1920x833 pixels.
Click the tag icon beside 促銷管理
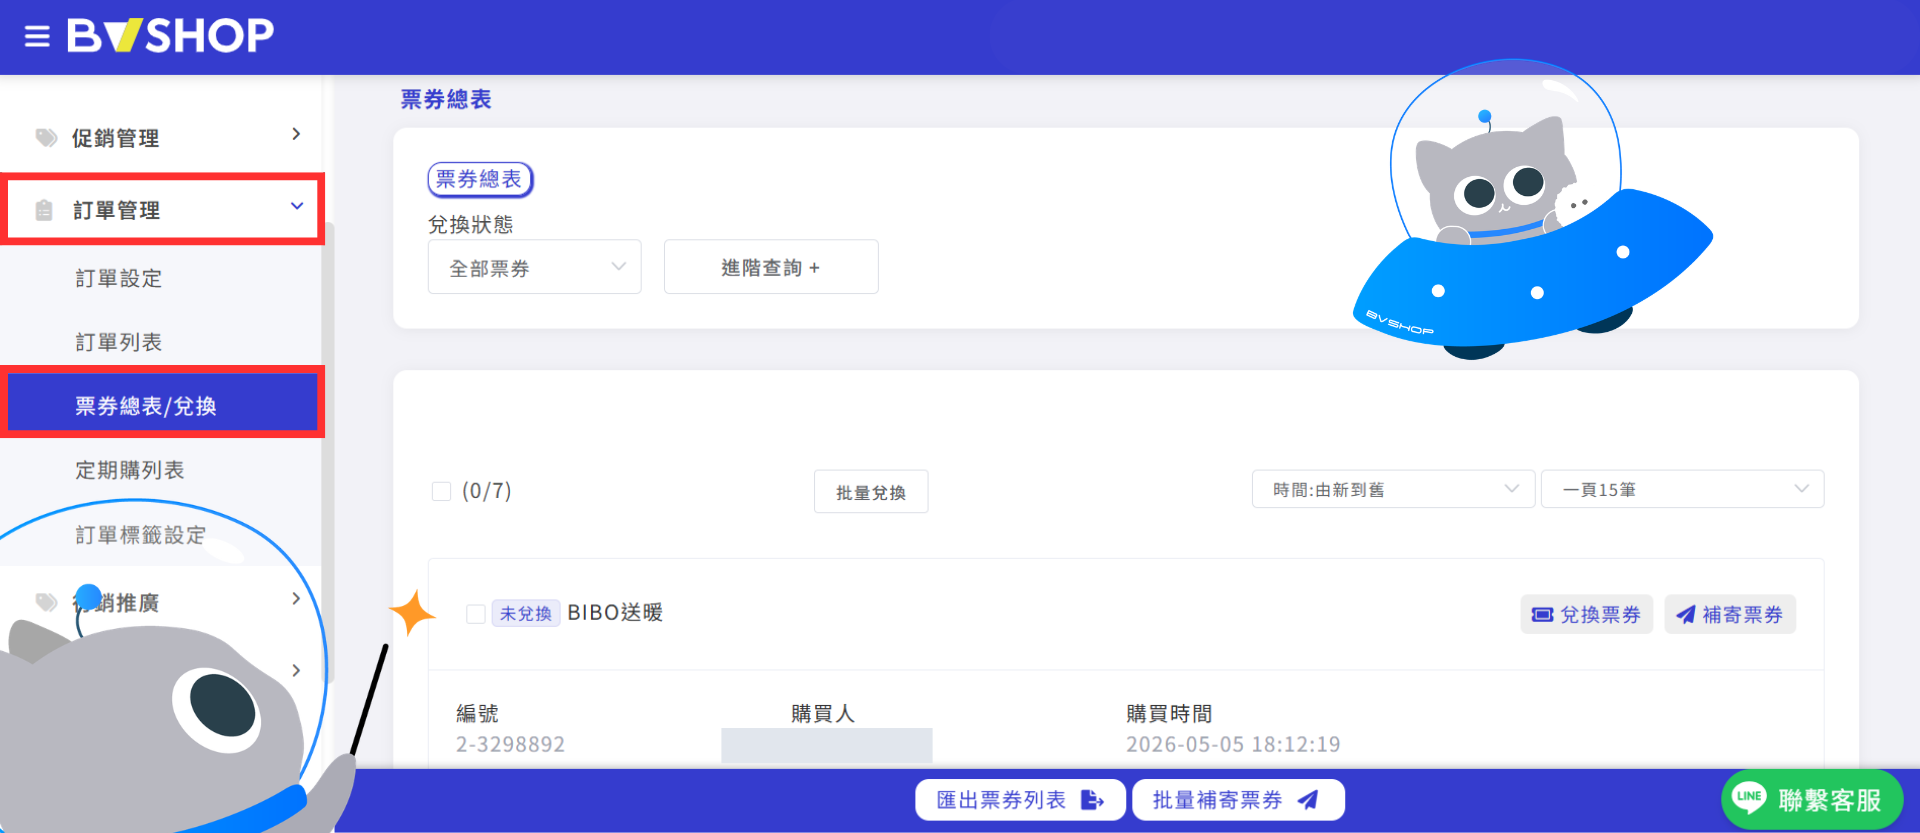pos(46,137)
